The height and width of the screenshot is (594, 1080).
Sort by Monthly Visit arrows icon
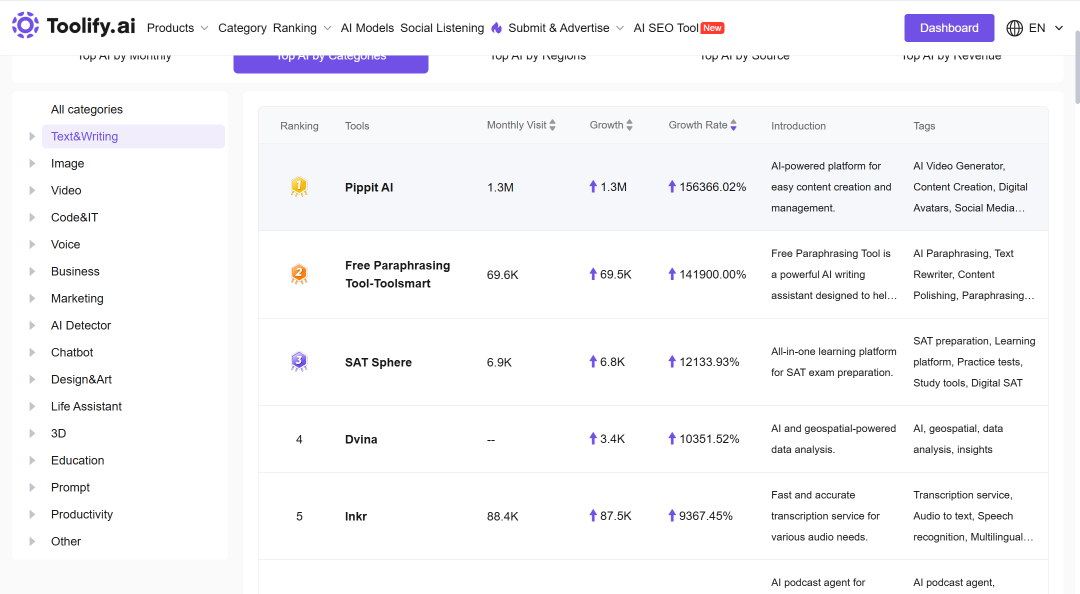point(552,125)
